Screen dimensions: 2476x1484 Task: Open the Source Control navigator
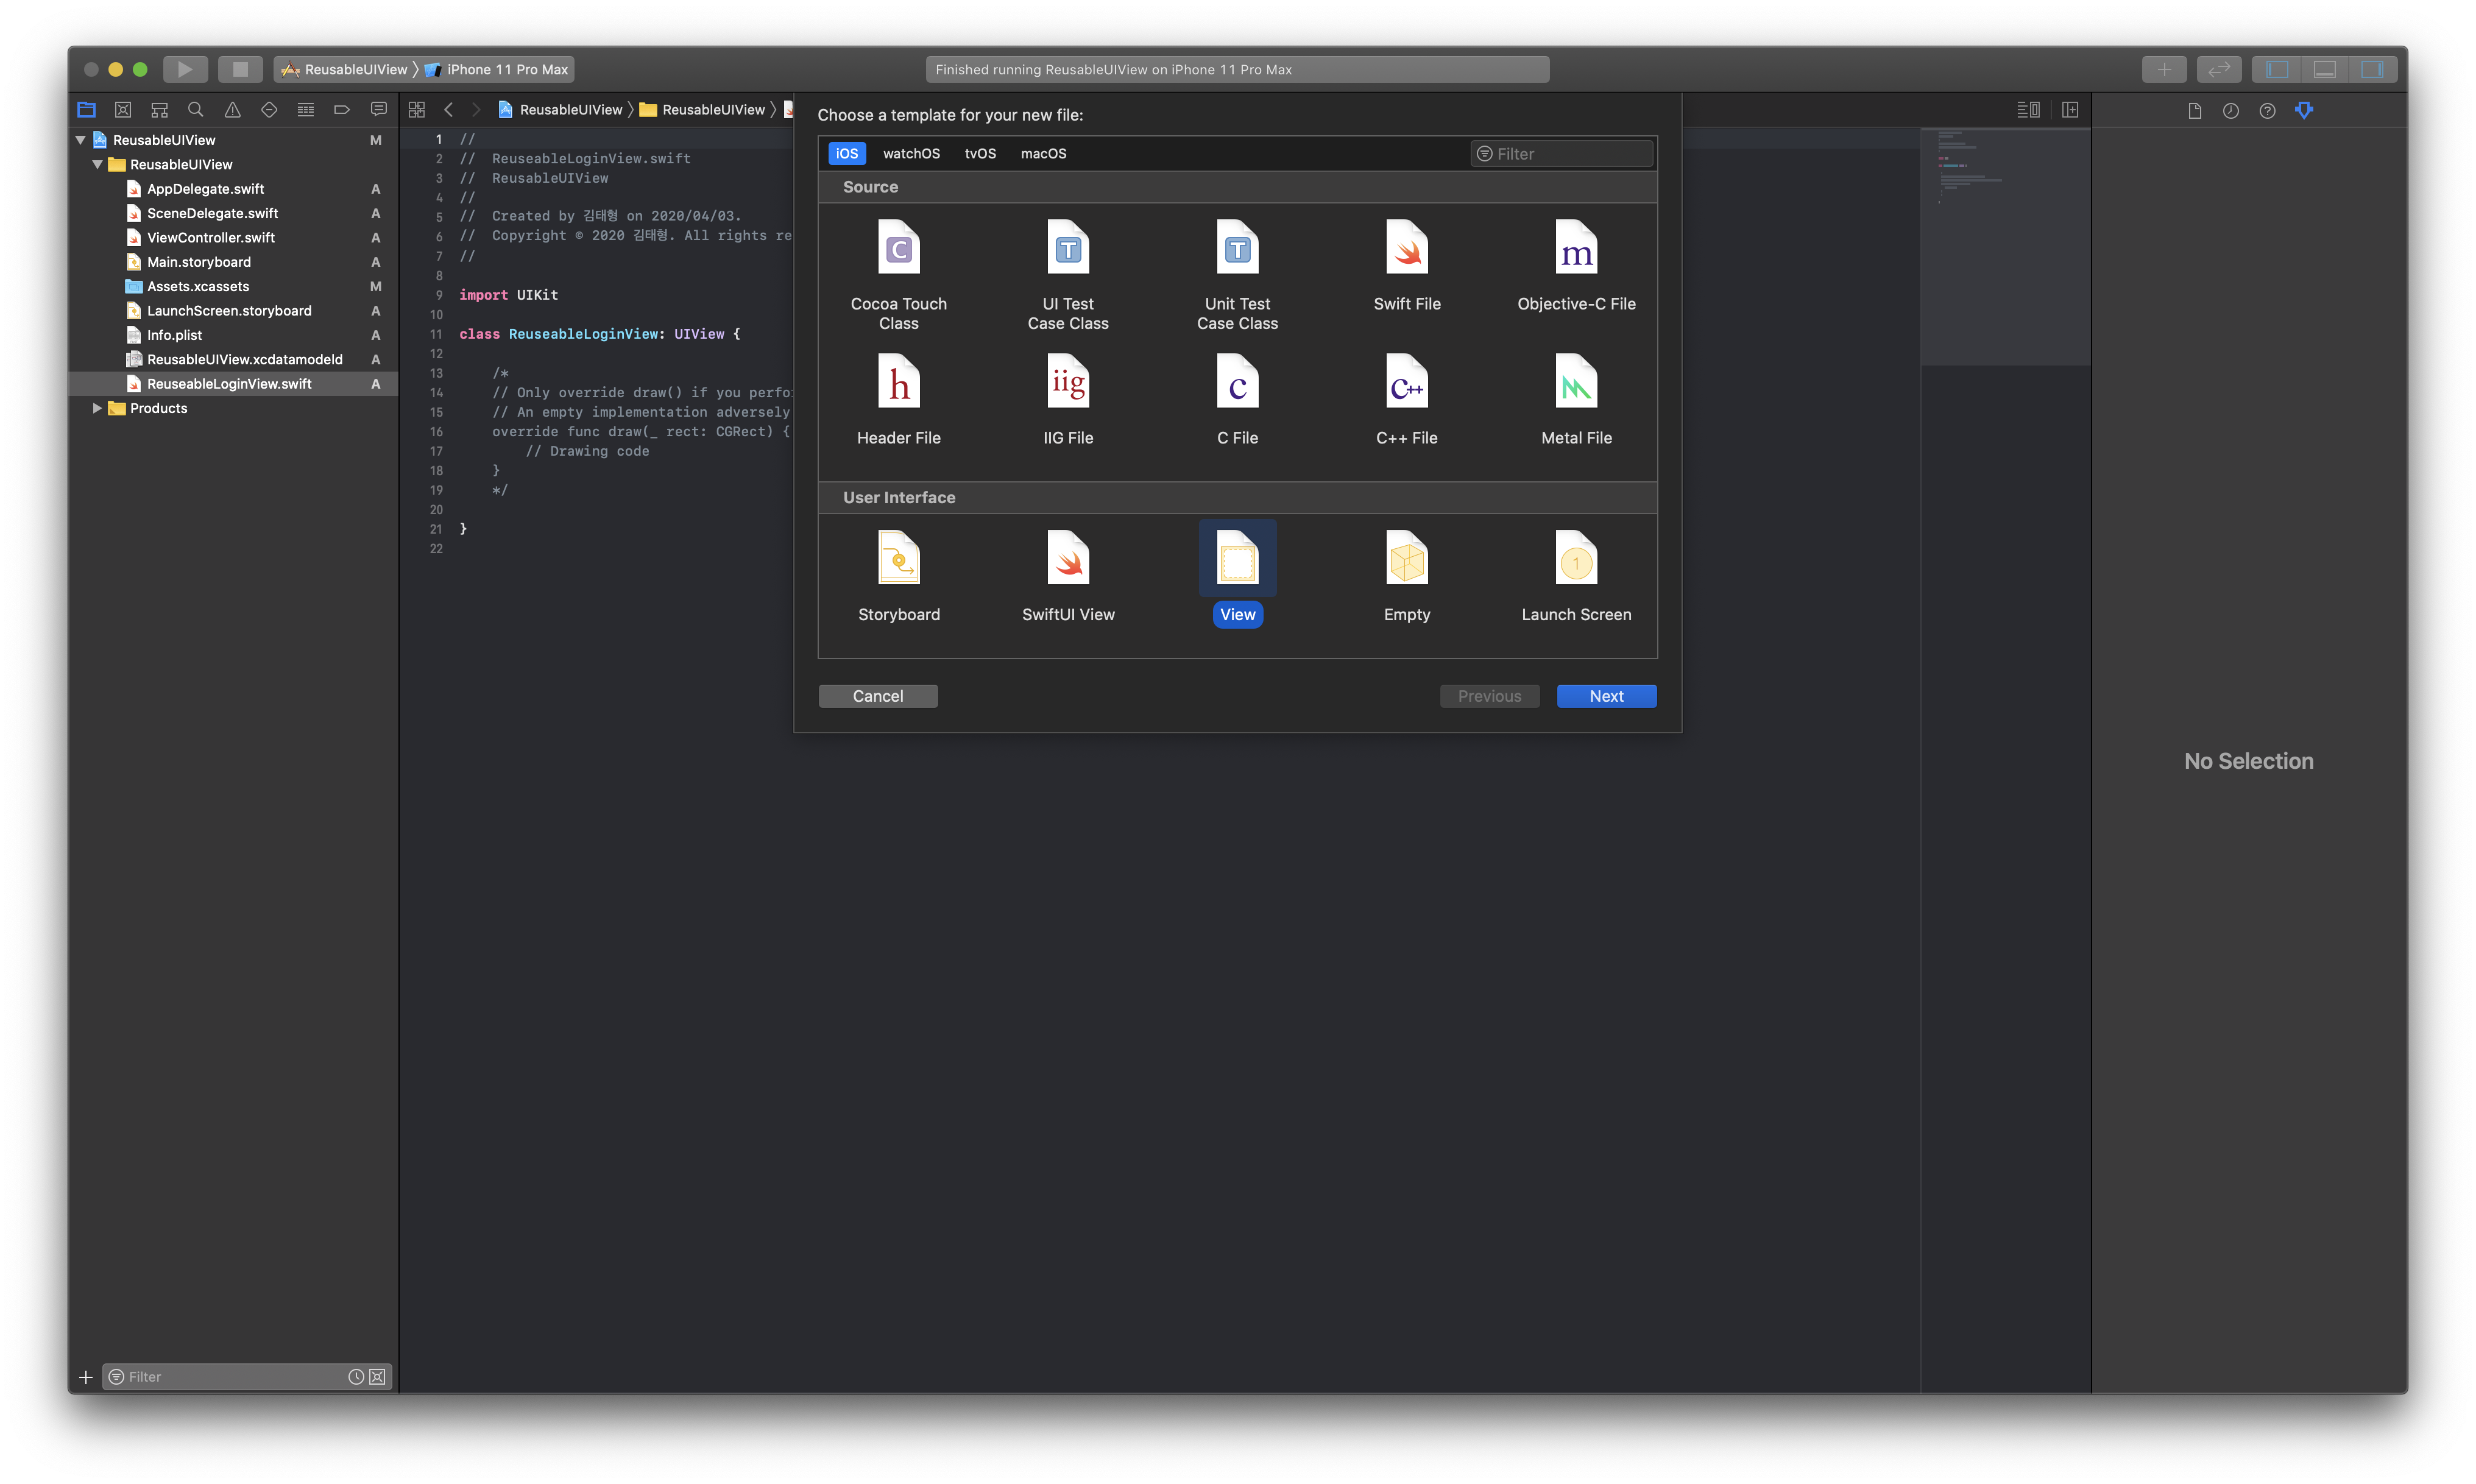pos(123,110)
